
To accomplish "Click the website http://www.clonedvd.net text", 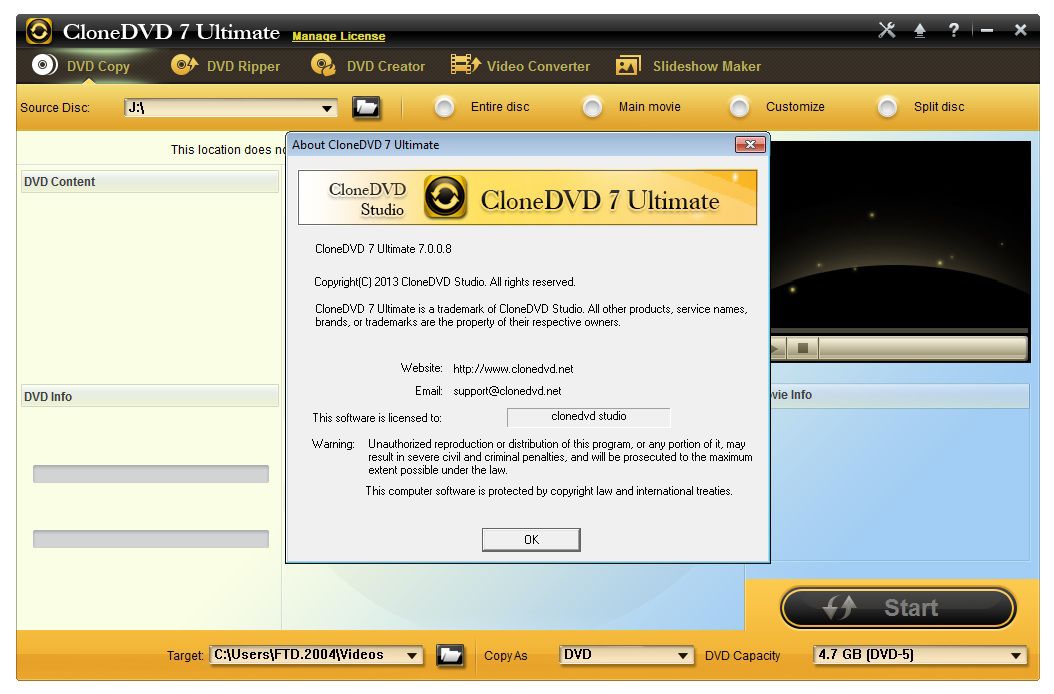I will tap(513, 369).
